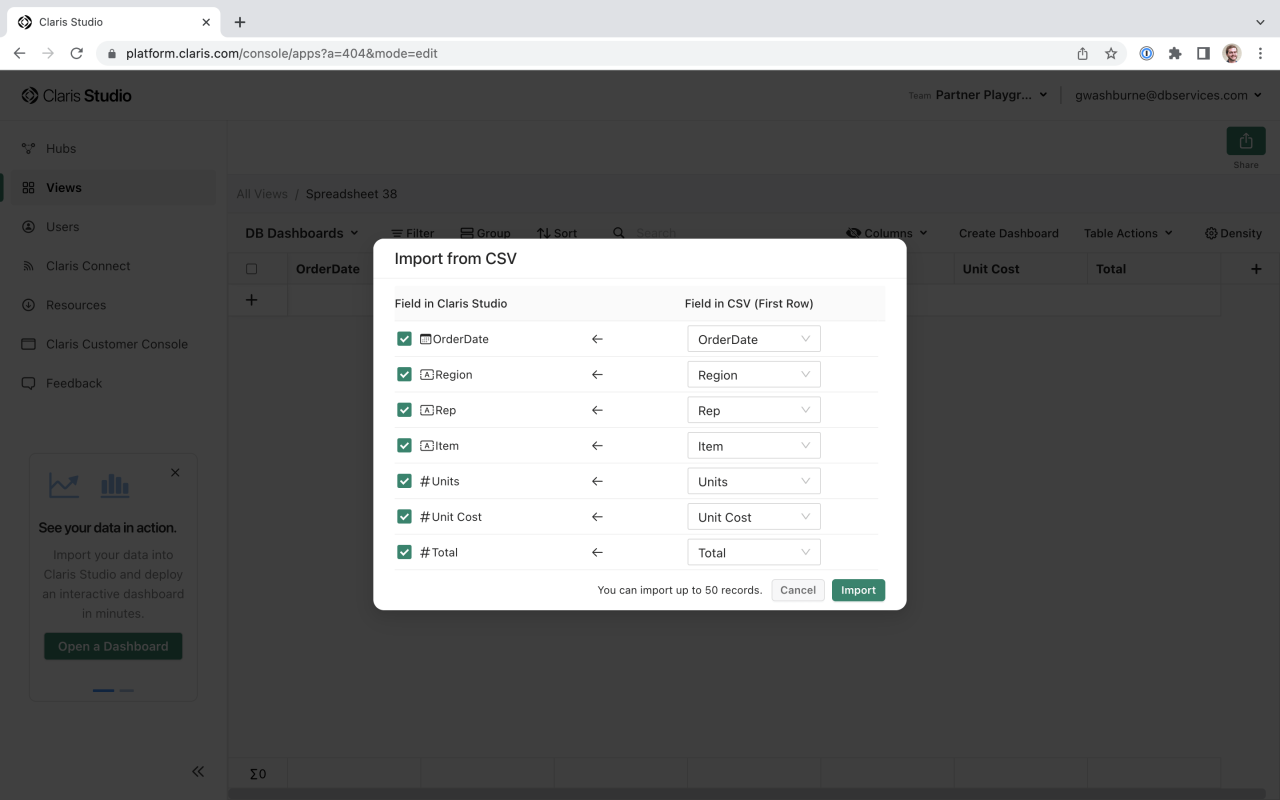Toggle the select-all checkbox in table header
This screenshot has height=800, width=1280.
(251, 269)
